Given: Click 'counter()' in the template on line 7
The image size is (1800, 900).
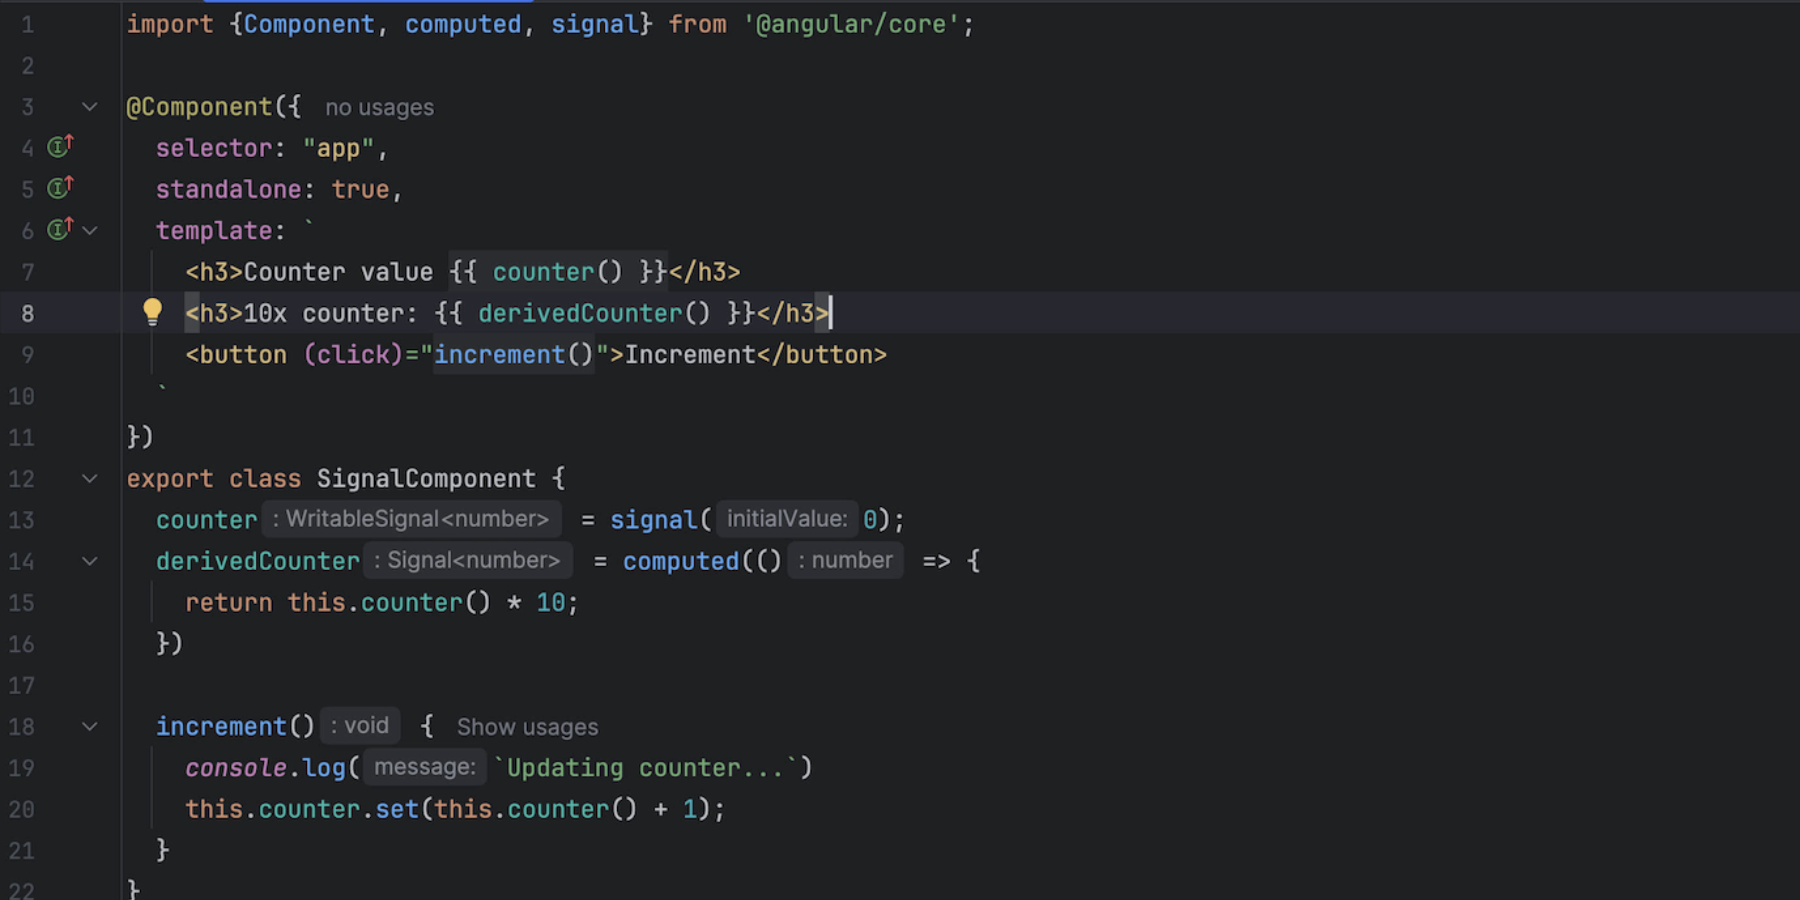Looking at the screenshot, I should [557, 272].
